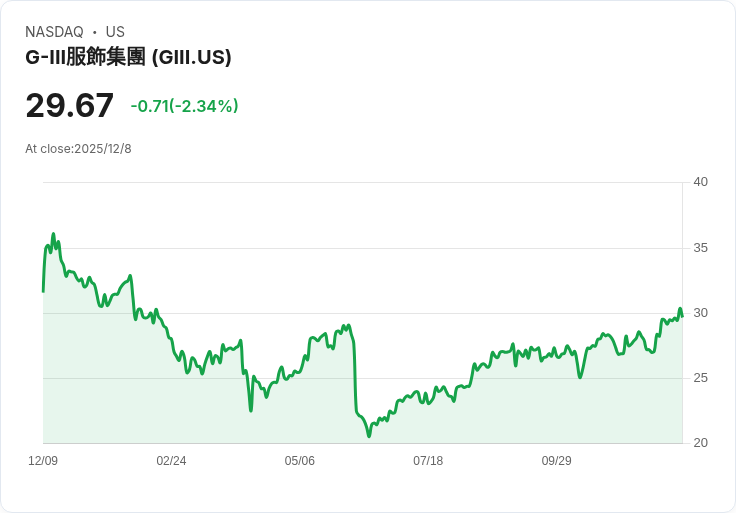Click the line's lowest dip between 02/24 and 05/06
Image resolution: width=736 pixels, height=513 pixels.
[251, 410]
